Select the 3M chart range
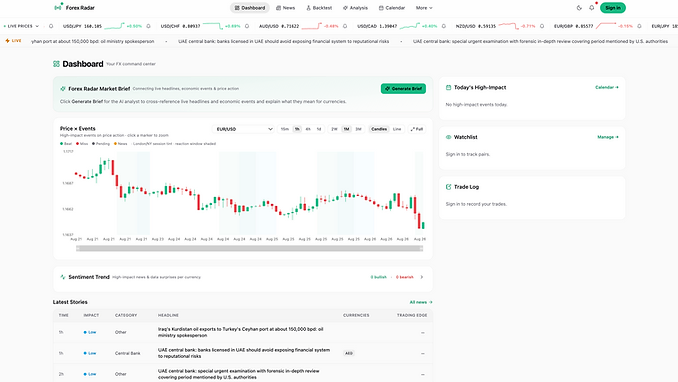Viewport: 678px width, 382px height. [x=358, y=129]
